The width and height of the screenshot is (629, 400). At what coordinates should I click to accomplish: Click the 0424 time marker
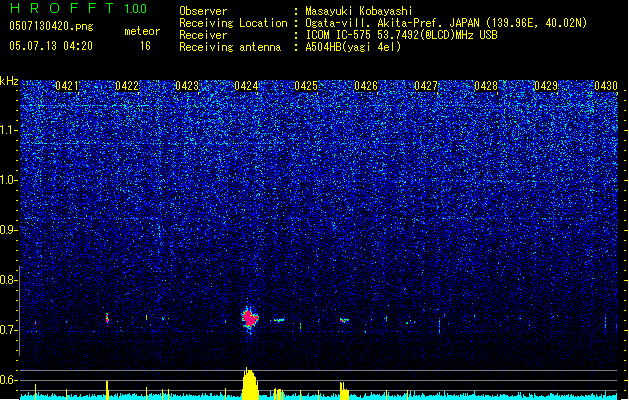pos(246,86)
